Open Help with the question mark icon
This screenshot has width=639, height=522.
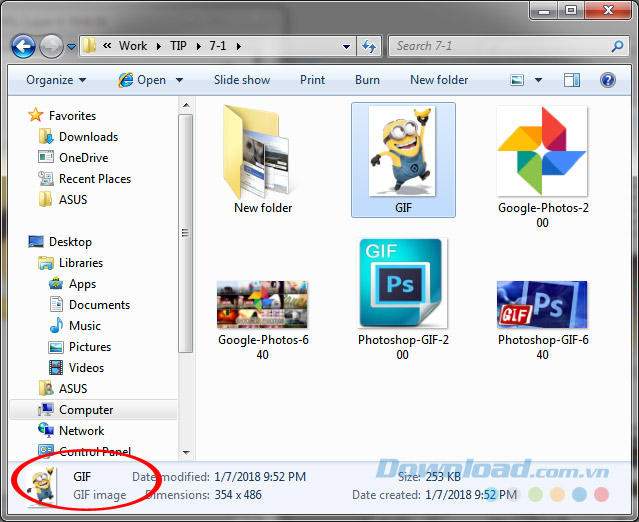[607, 80]
